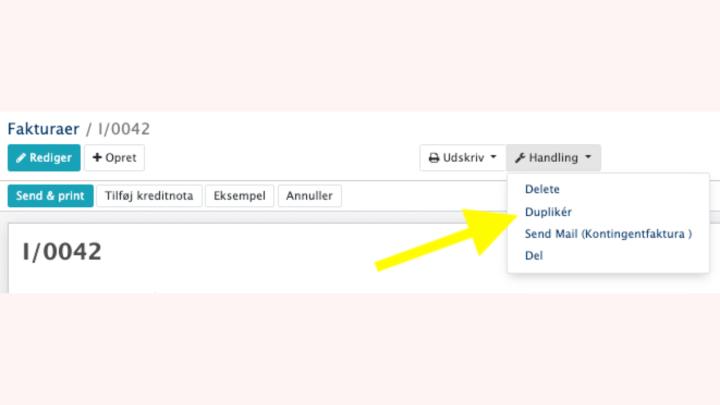
Task: Expand the Udskriv dropdown arrow
Action: coord(493,157)
